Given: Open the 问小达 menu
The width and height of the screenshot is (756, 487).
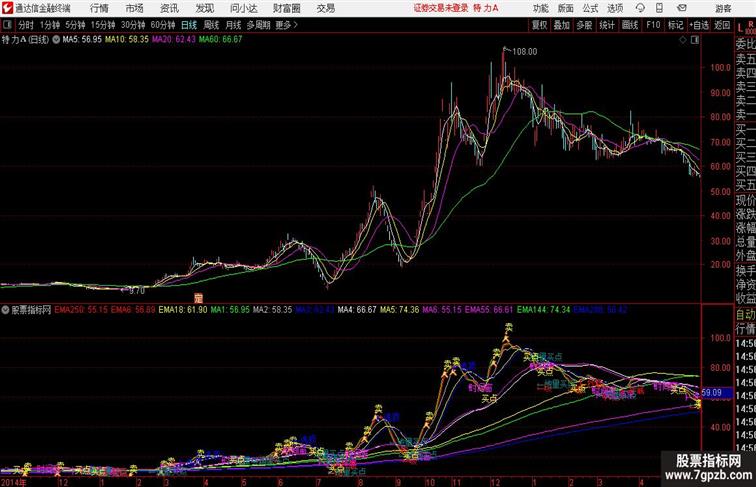Looking at the screenshot, I should 243,8.
